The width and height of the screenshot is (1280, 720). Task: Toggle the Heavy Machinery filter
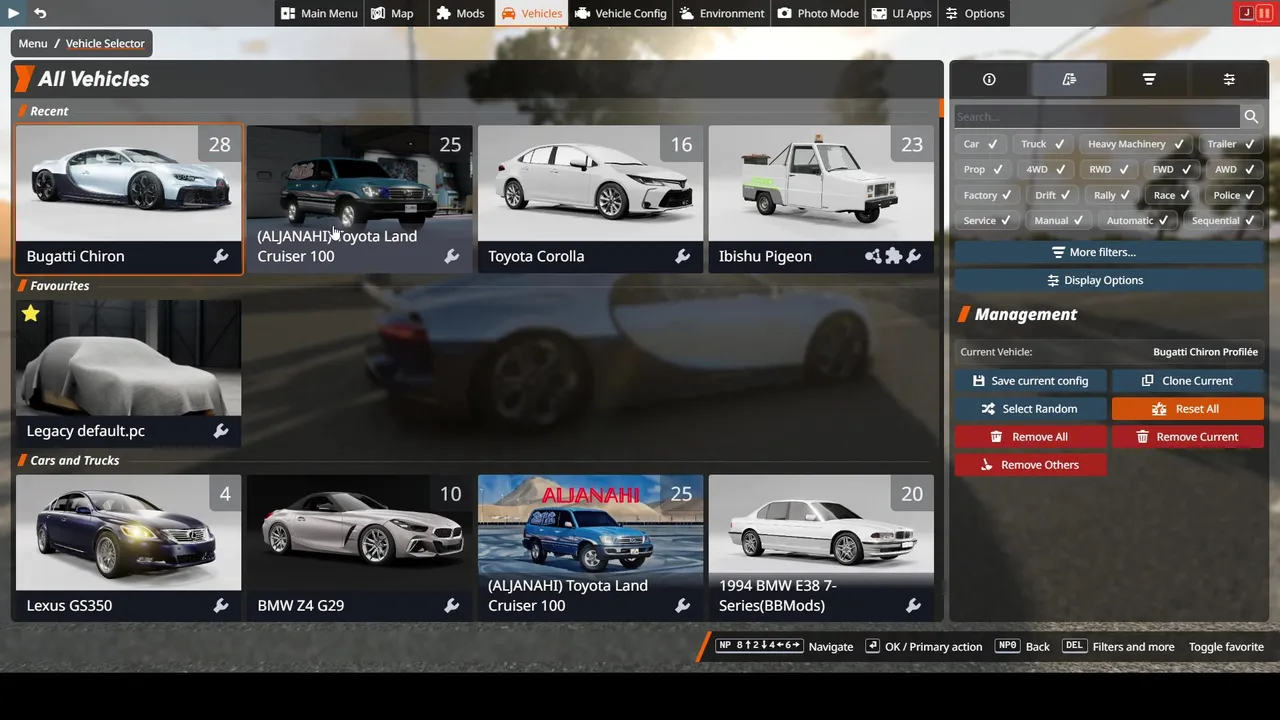(x=1135, y=144)
